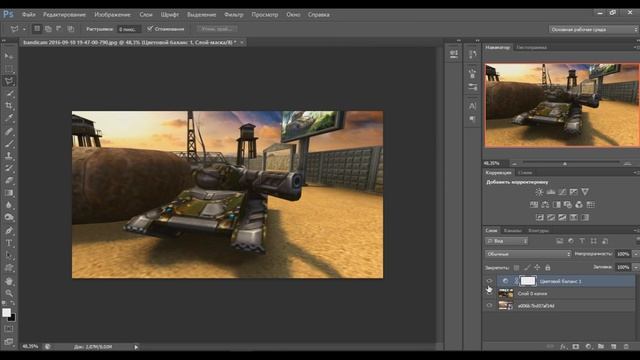The height and width of the screenshot is (360, 640).
Task: Add an Invert adjustment
Action: point(540,218)
